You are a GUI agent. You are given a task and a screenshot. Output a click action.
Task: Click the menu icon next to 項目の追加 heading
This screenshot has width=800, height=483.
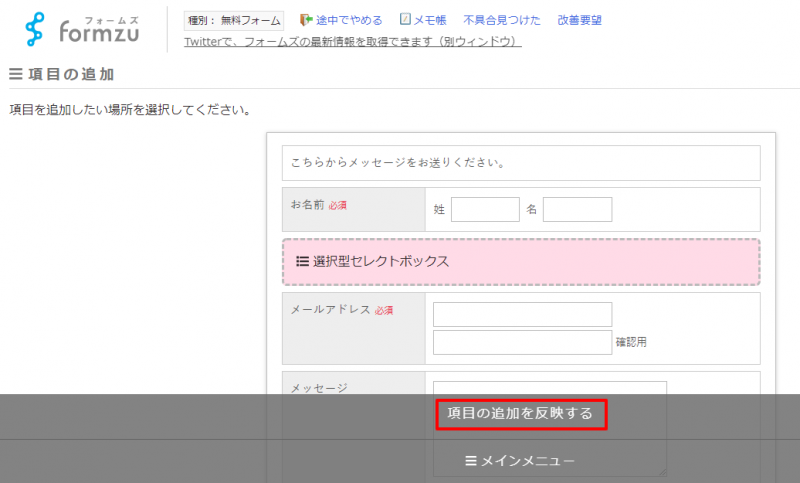tap(15, 74)
